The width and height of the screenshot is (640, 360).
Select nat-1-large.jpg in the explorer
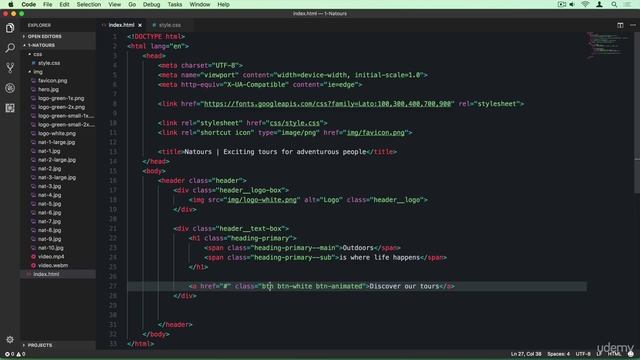click(56, 142)
